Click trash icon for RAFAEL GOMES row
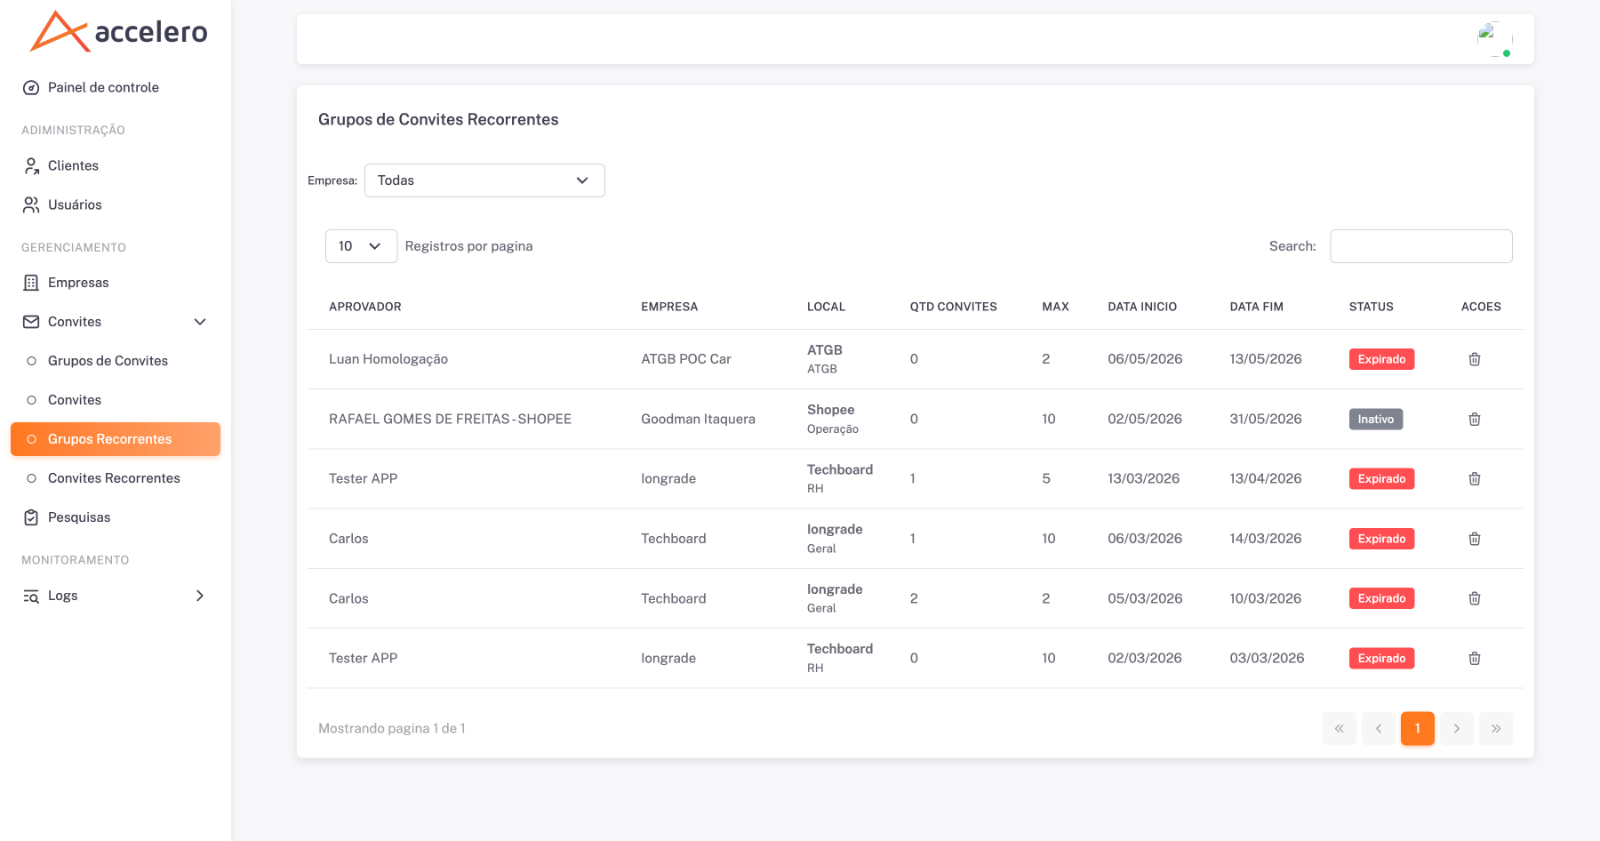This screenshot has width=1600, height=841. coord(1474,419)
